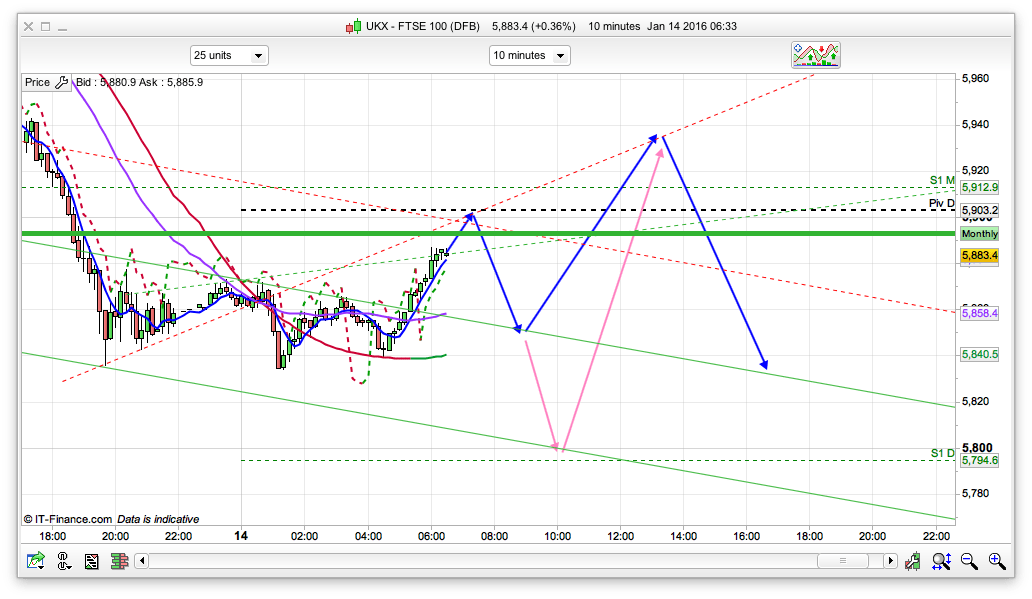
Task: Click the chart link chain icon
Action: coord(62,562)
